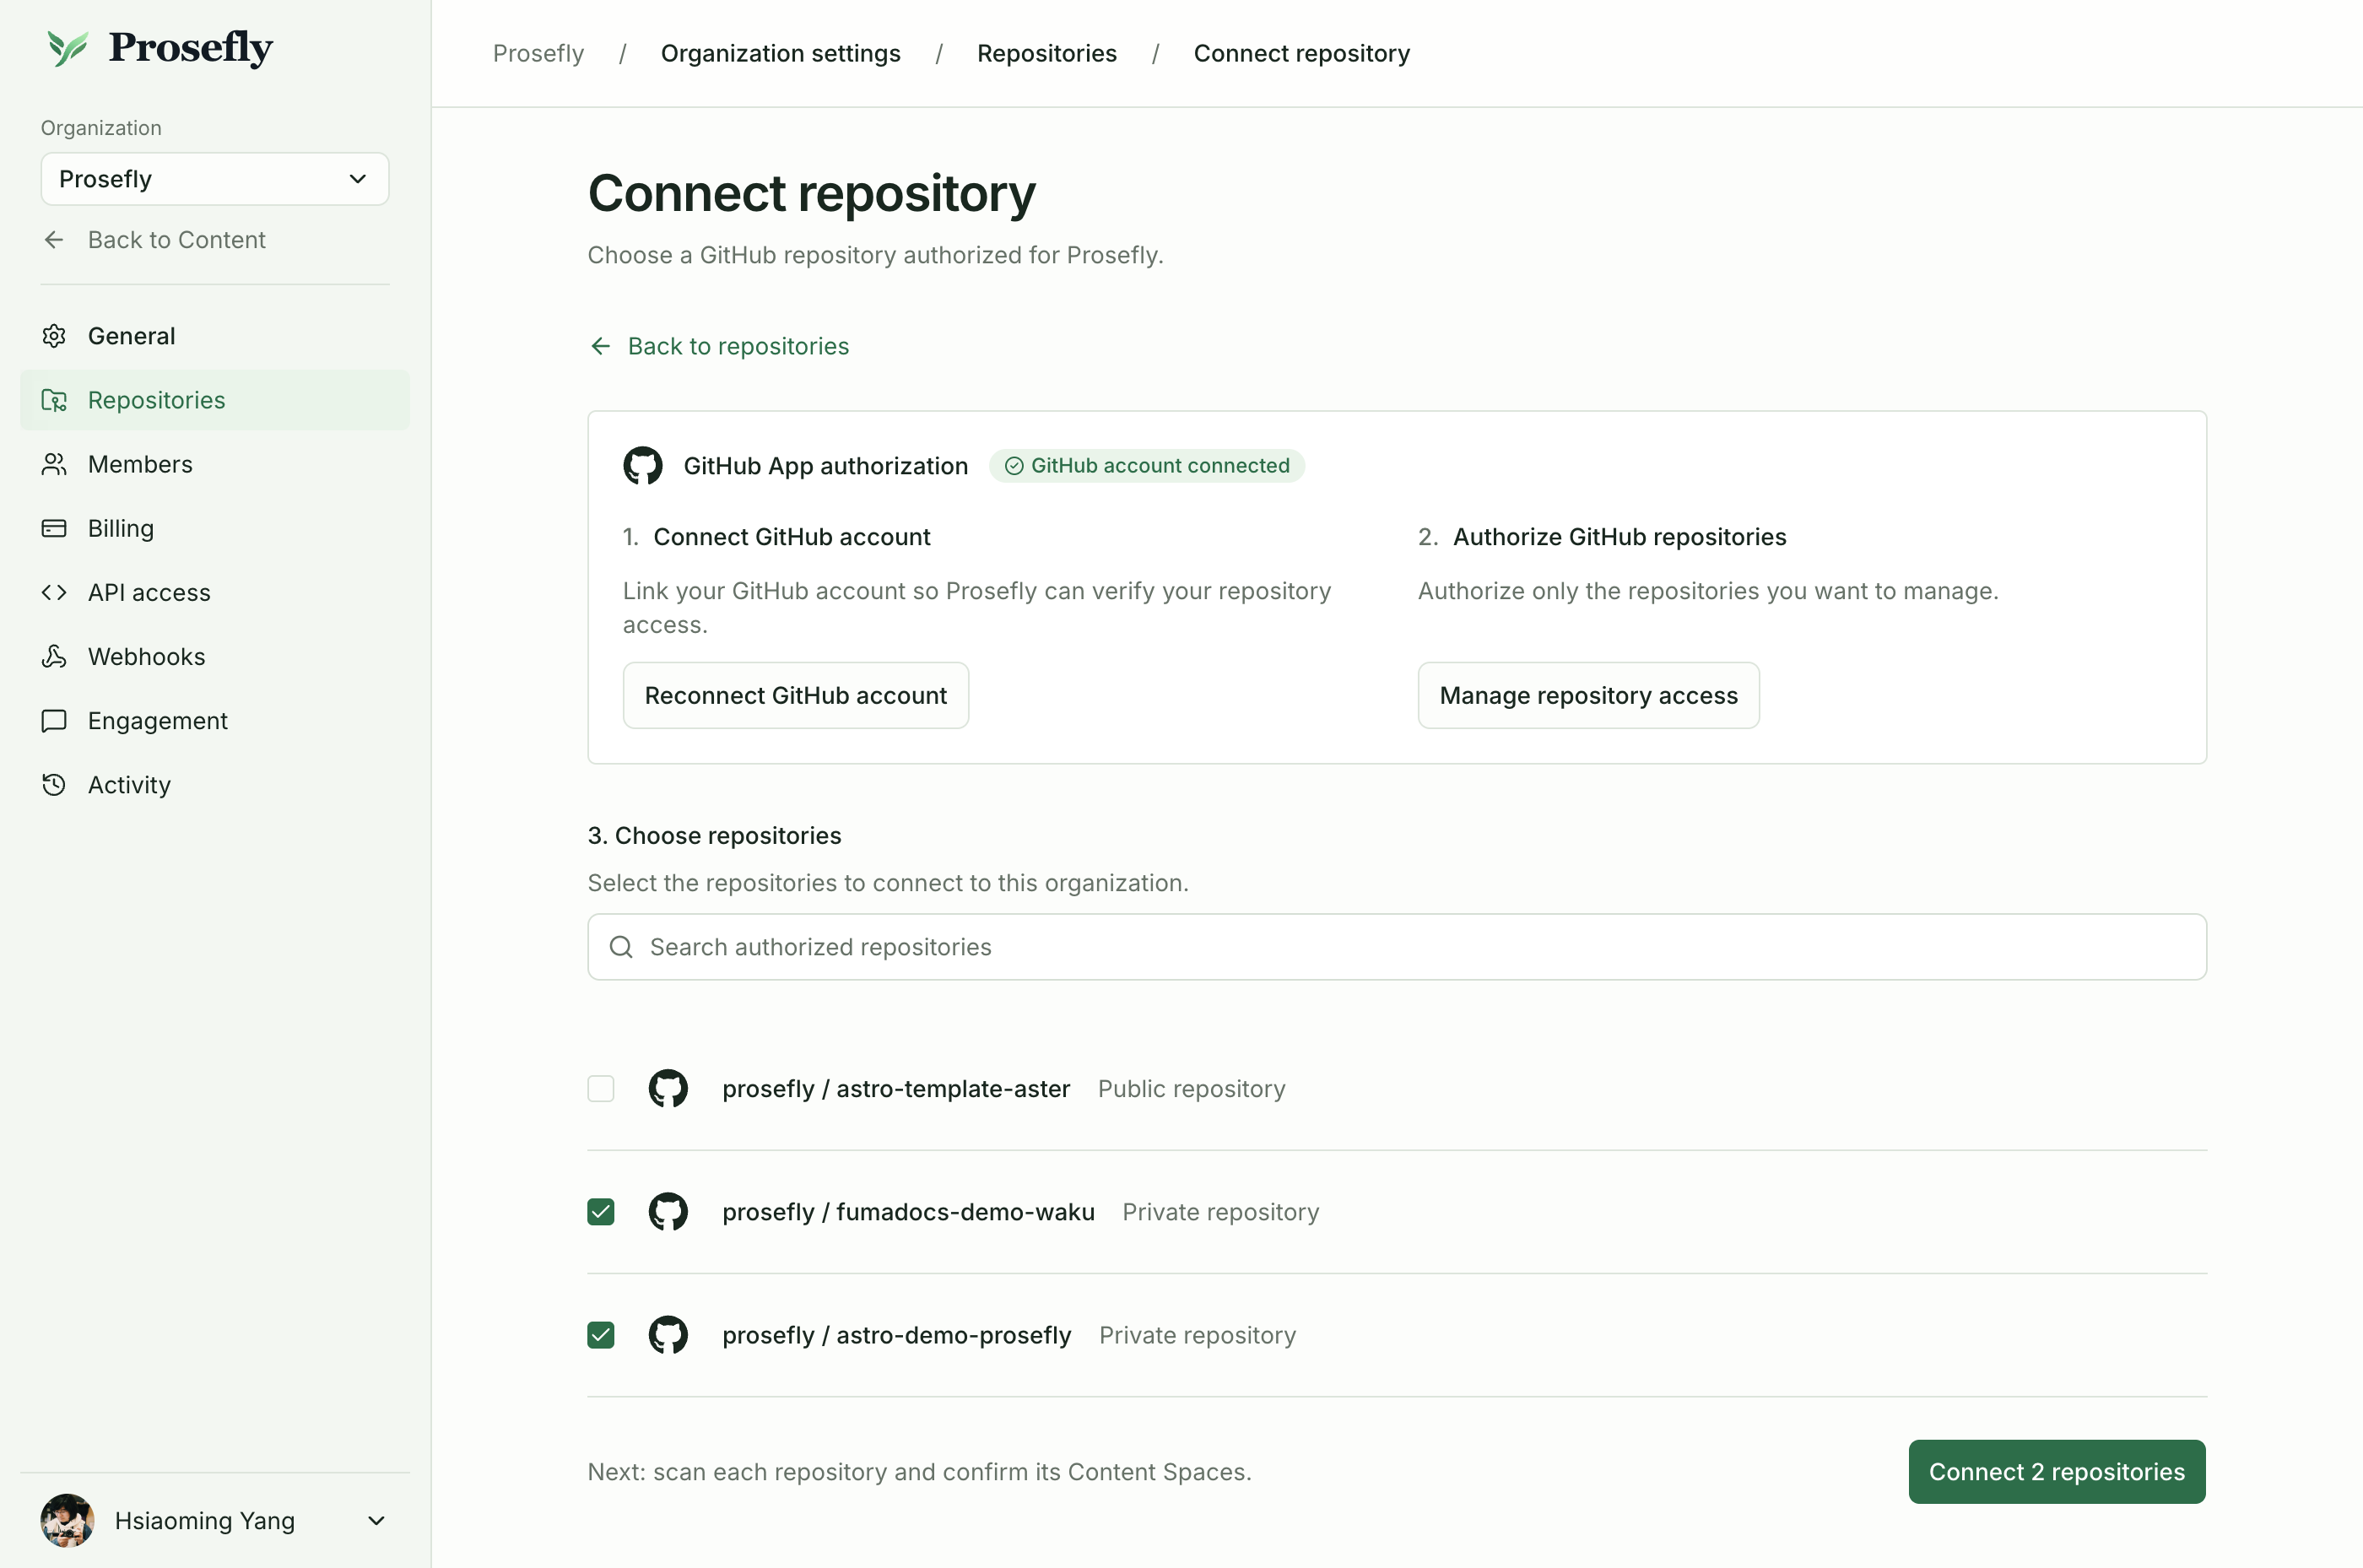The width and height of the screenshot is (2363, 1568).
Task: Open the Prosefly organization dropdown
Action: point(215,179)
